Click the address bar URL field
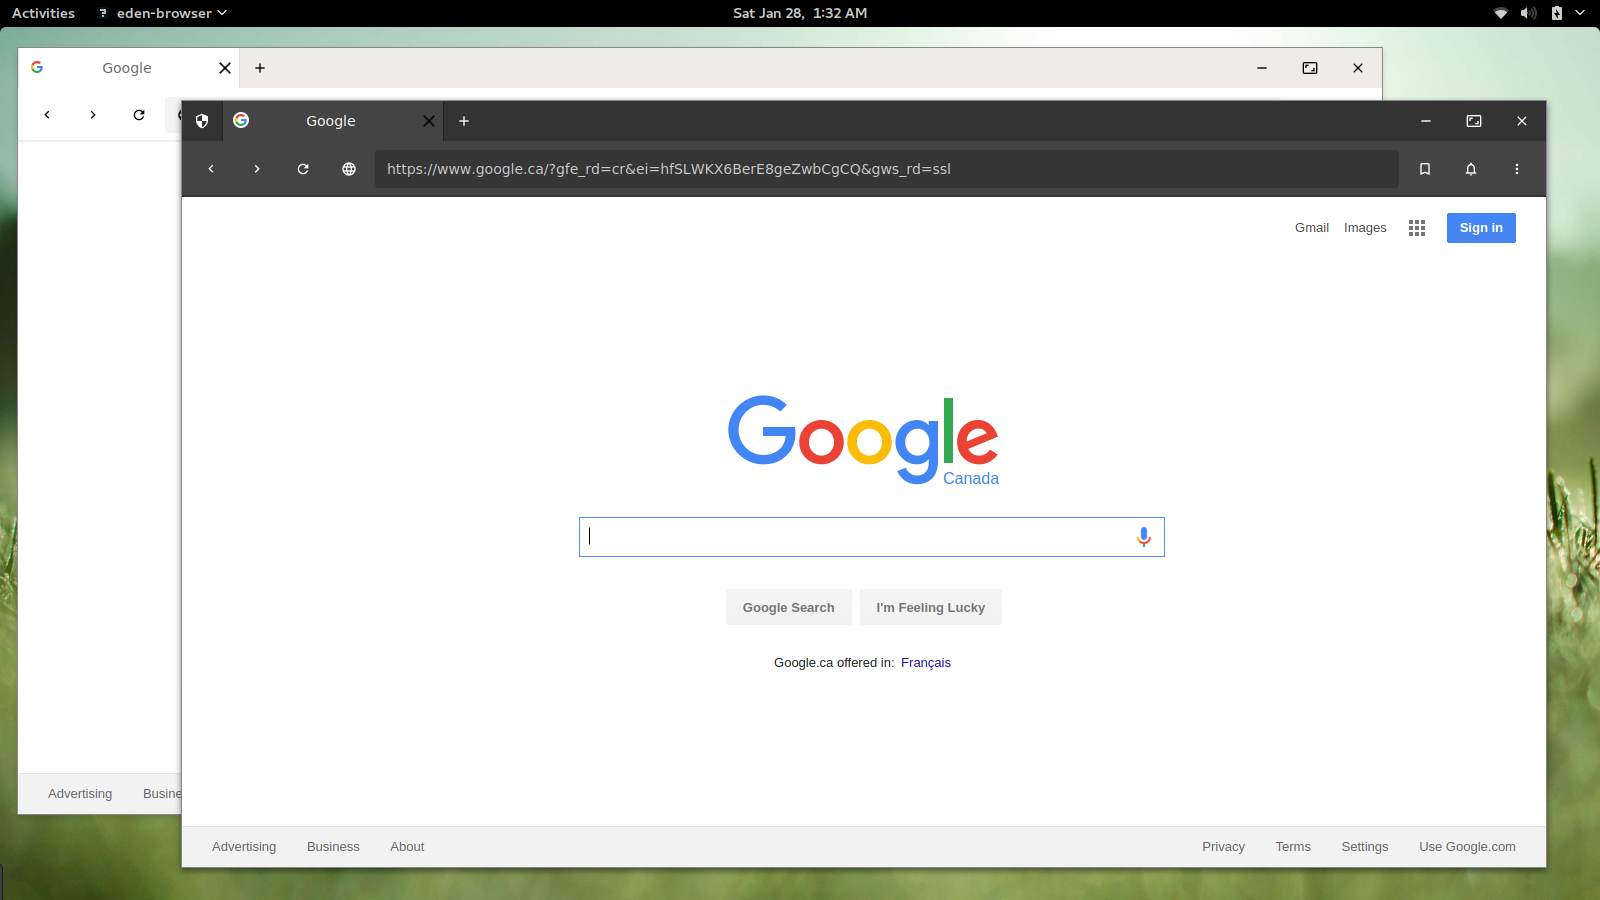 point(886,169)
